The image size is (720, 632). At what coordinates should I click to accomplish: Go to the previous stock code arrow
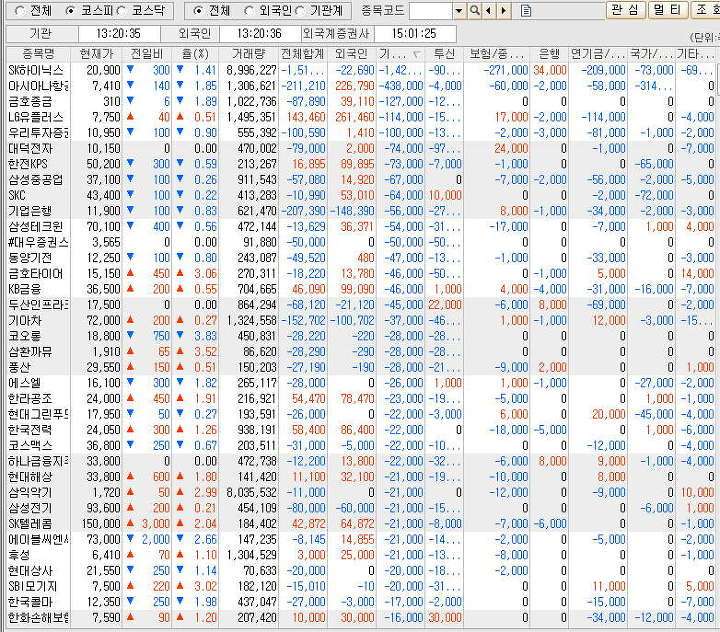click(x=489, y=10)
